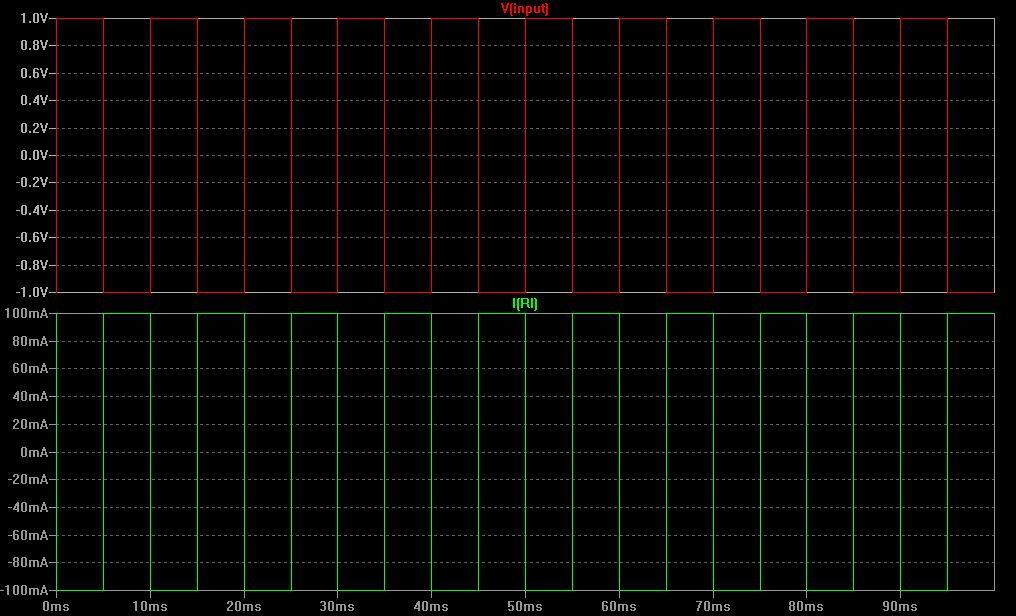Image resolution: width=1016 pixels, height=616 pixels.
Task: Click the 100mA current axis label
Action: pos(26,314)
